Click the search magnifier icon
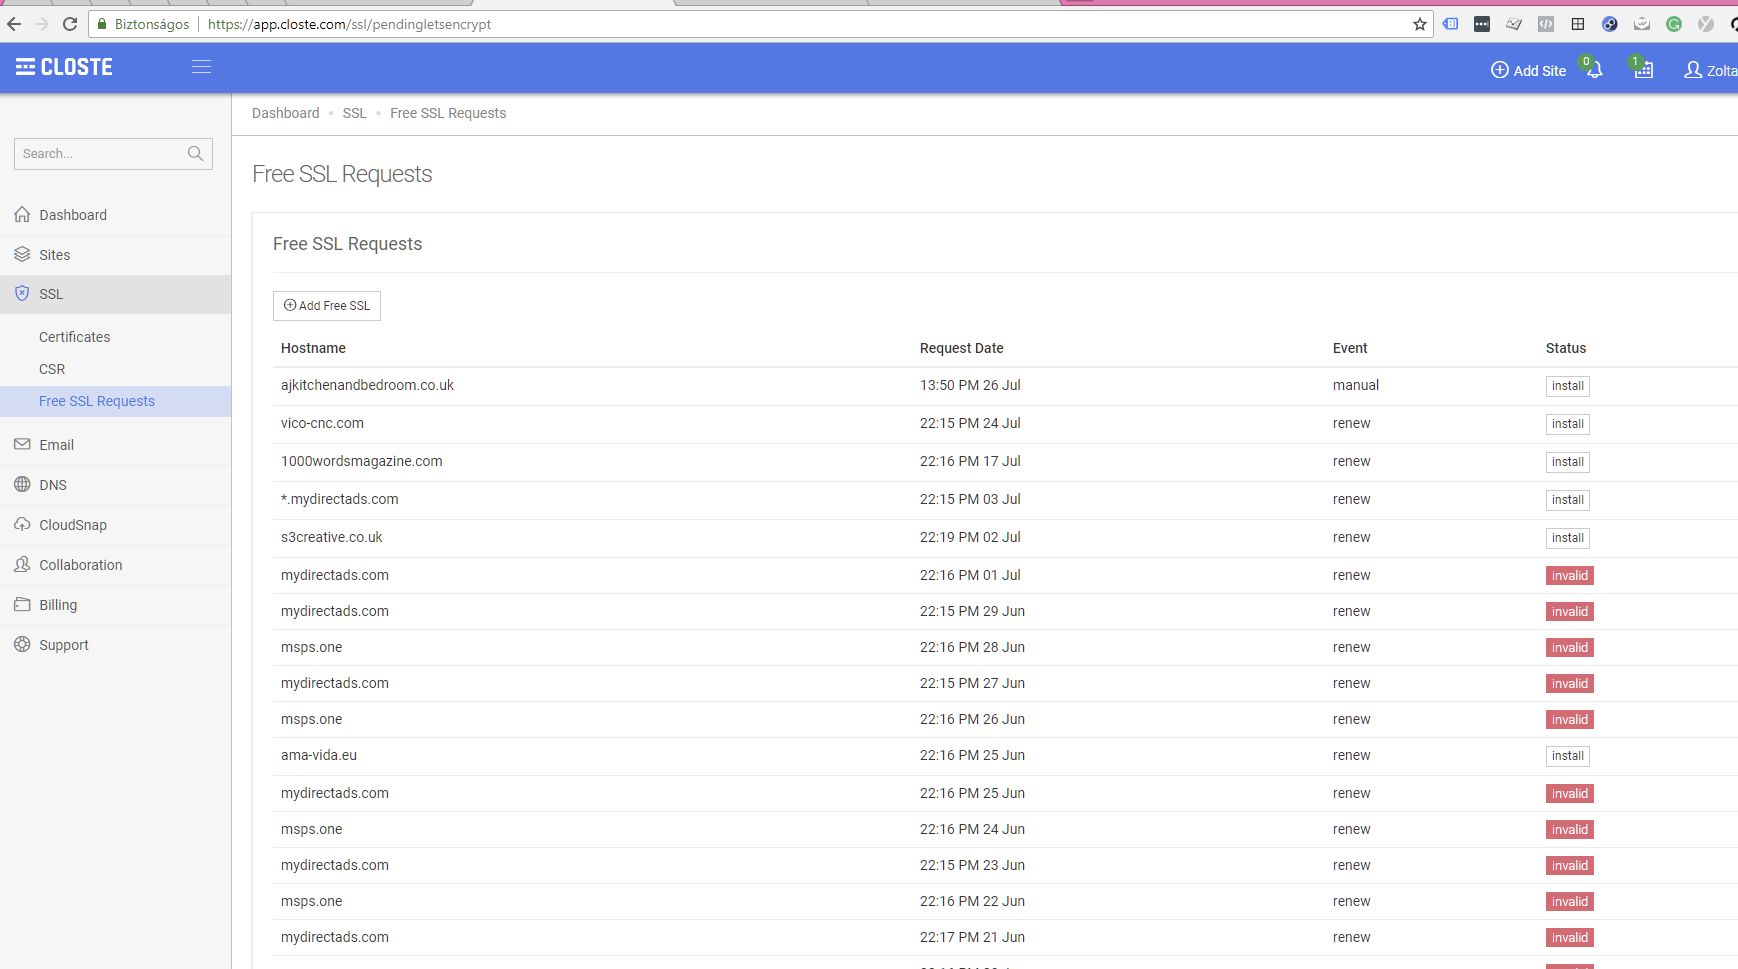The image size is (1738, 969). (195, 153)
